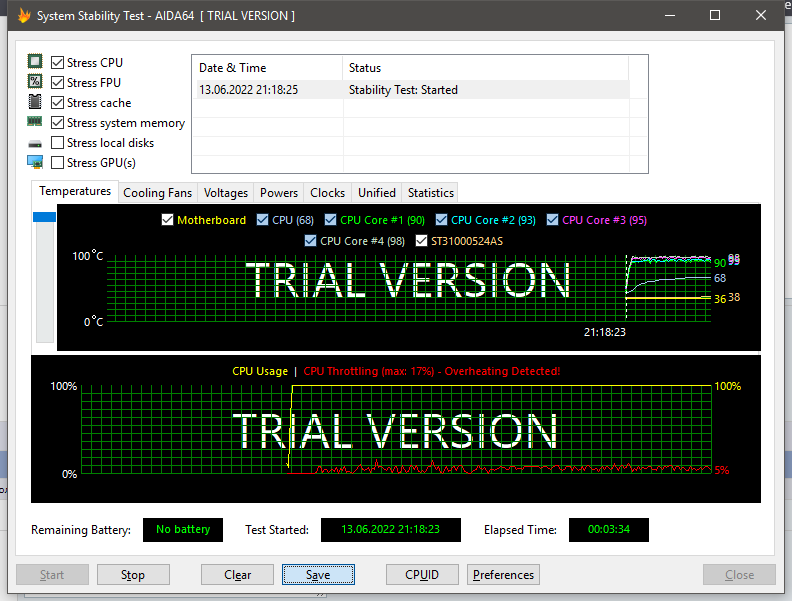792x601 pixels.
Task: Select the Temperatures tab
Action: pos(75,191)
